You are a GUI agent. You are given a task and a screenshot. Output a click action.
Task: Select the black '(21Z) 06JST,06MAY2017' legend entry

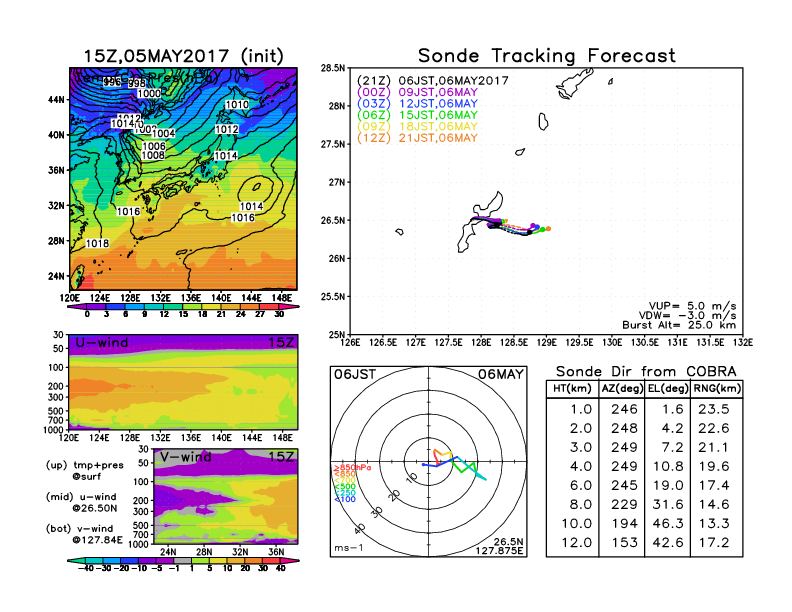[x=432, y=81]
